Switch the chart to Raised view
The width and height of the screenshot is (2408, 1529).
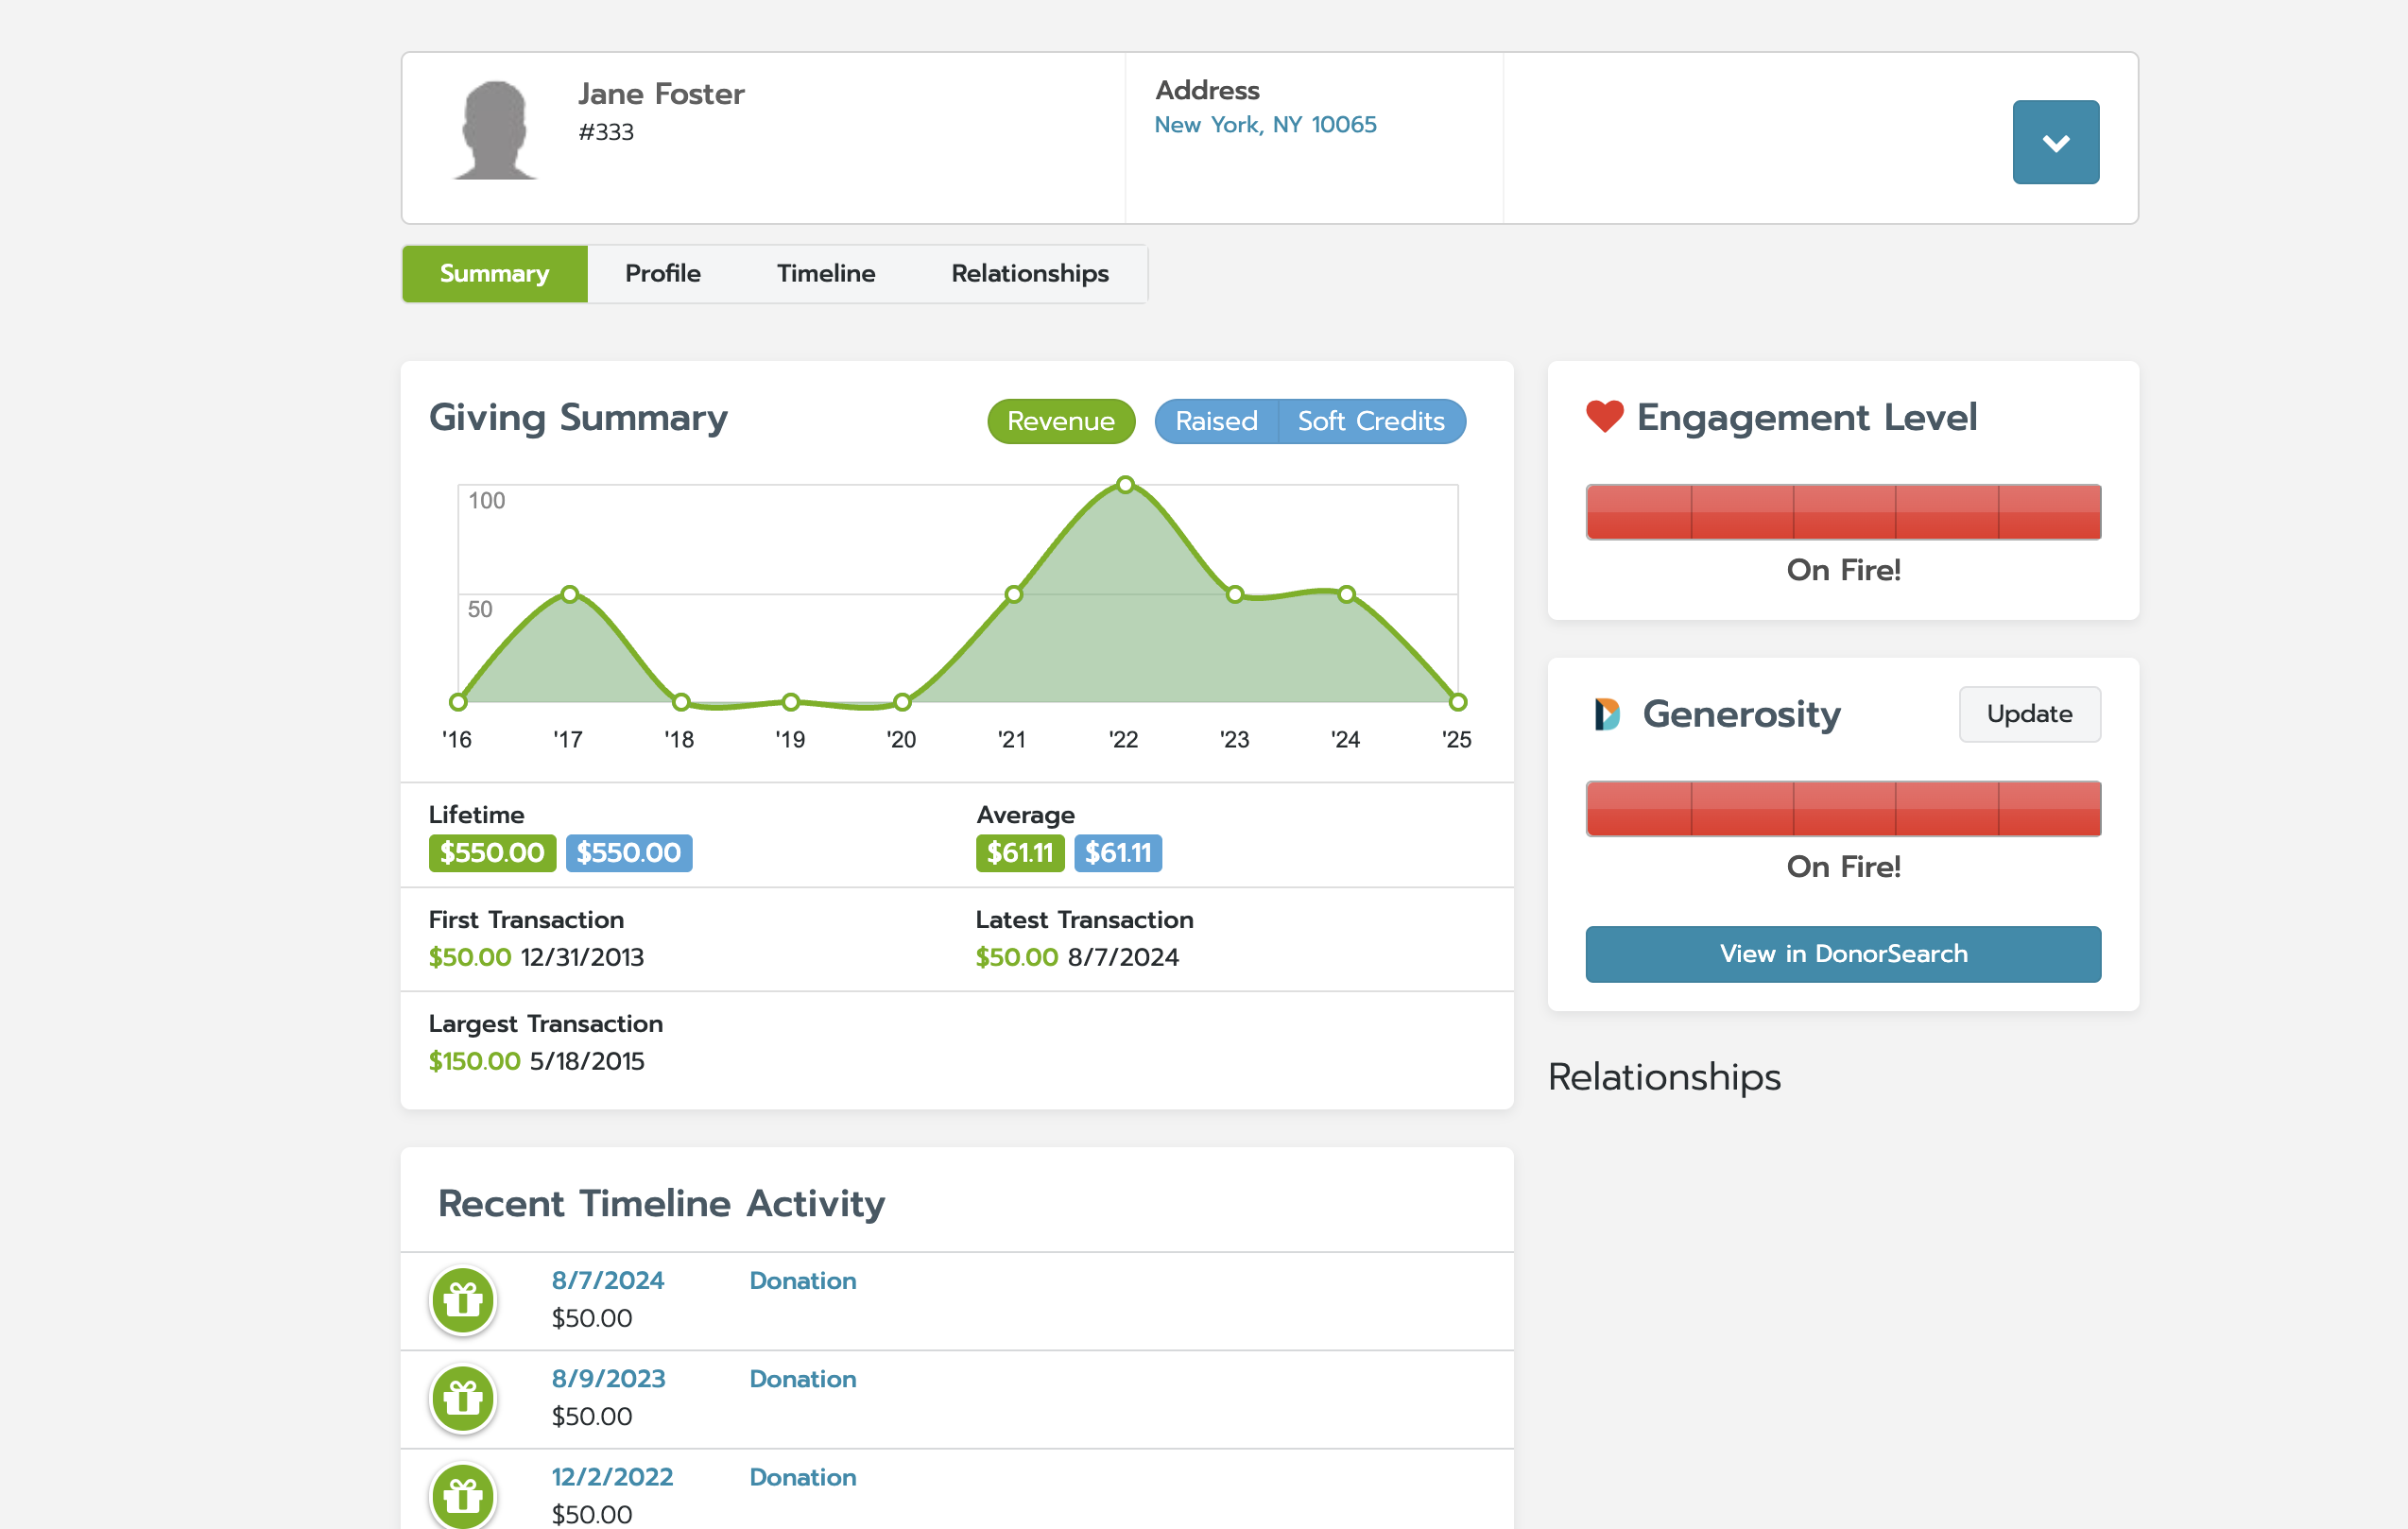(1216, 421)
